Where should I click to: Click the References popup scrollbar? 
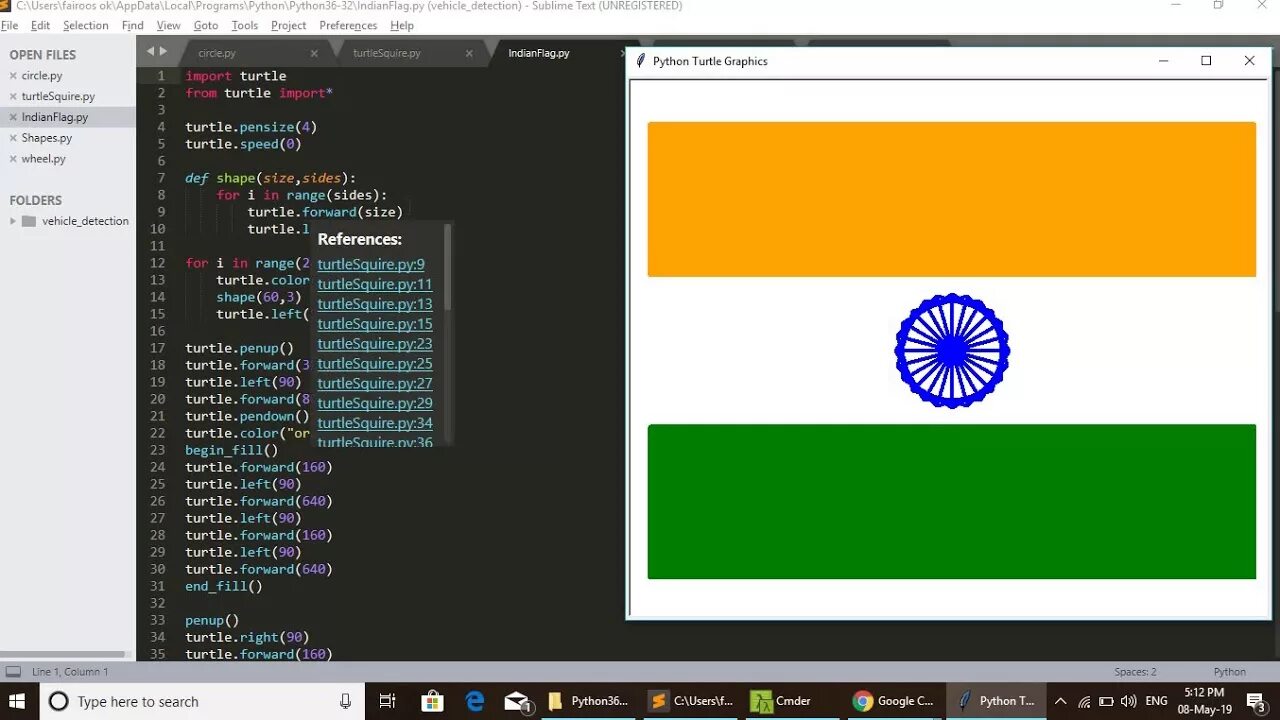(x=448, y=267)
